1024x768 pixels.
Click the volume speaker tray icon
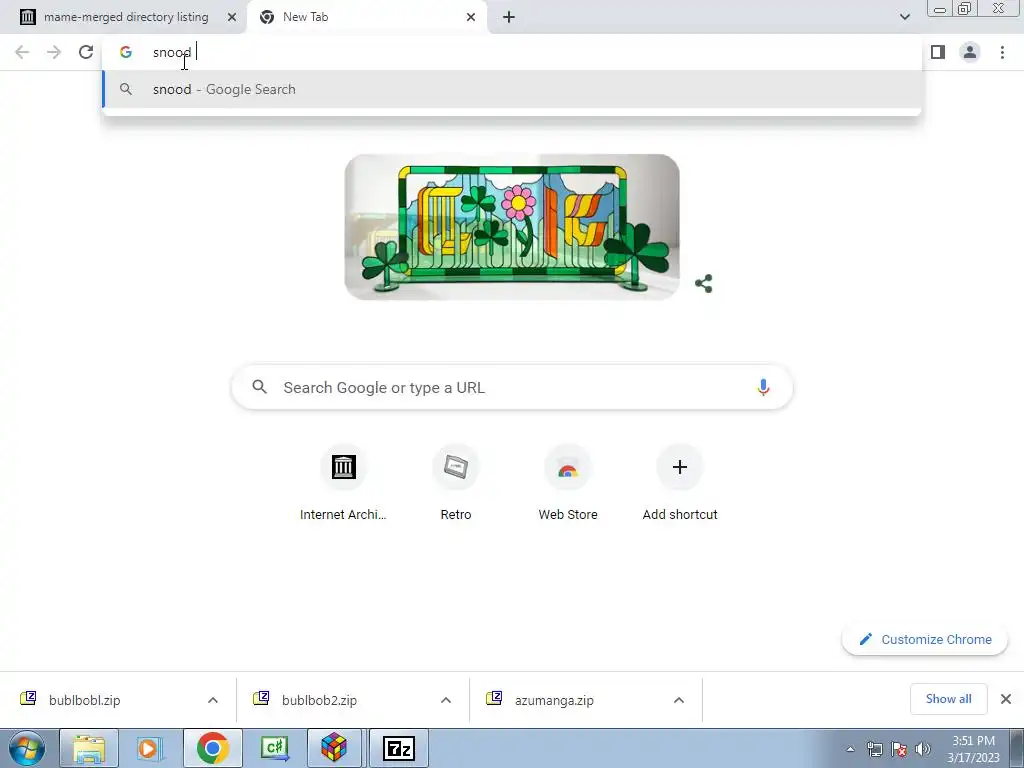click(923, 749)
